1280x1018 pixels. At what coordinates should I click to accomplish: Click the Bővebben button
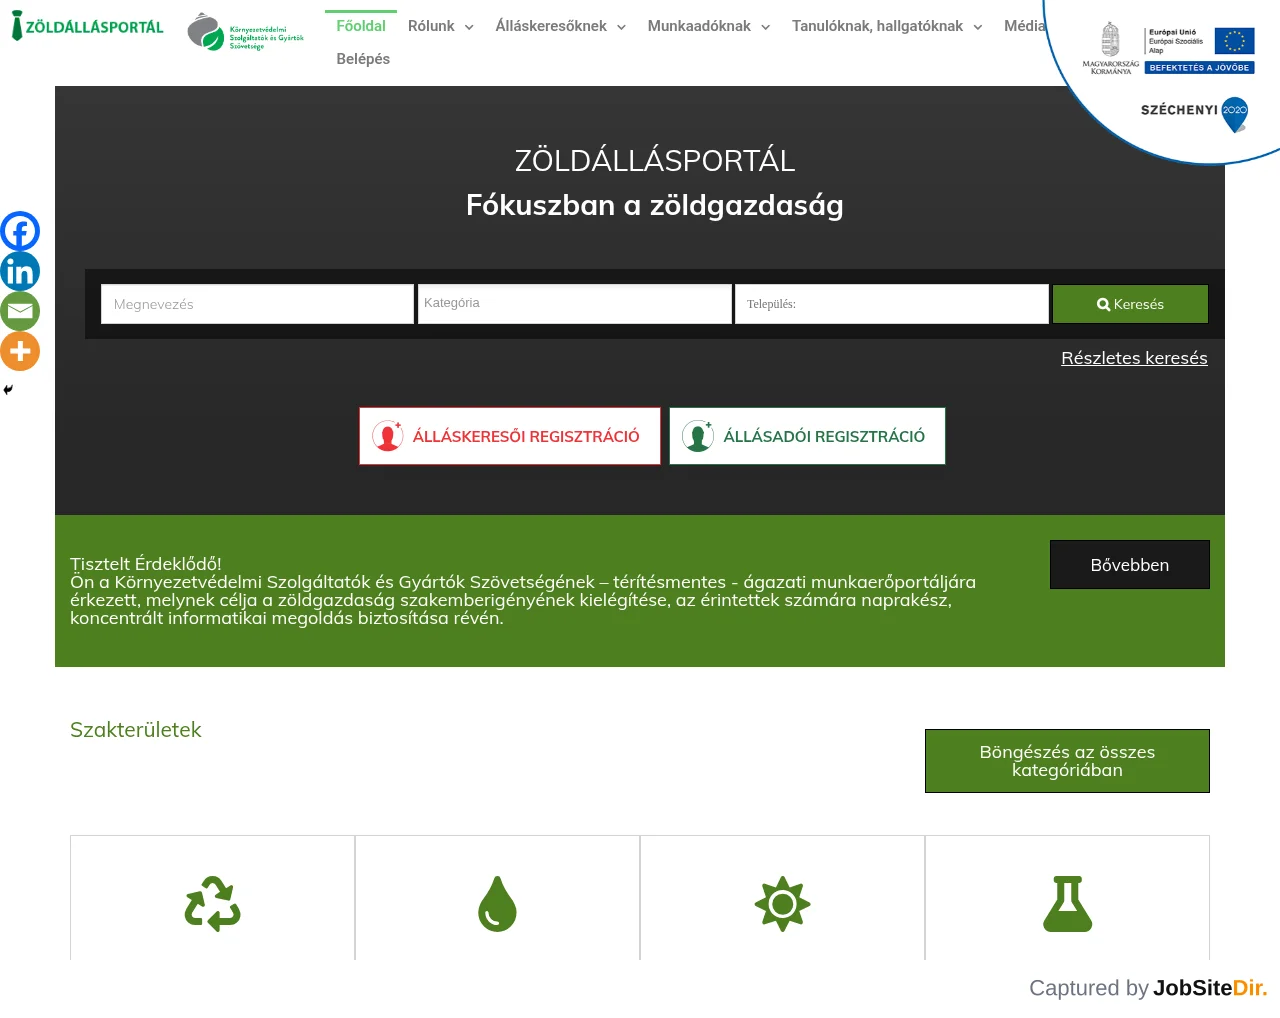(1130, 565)
